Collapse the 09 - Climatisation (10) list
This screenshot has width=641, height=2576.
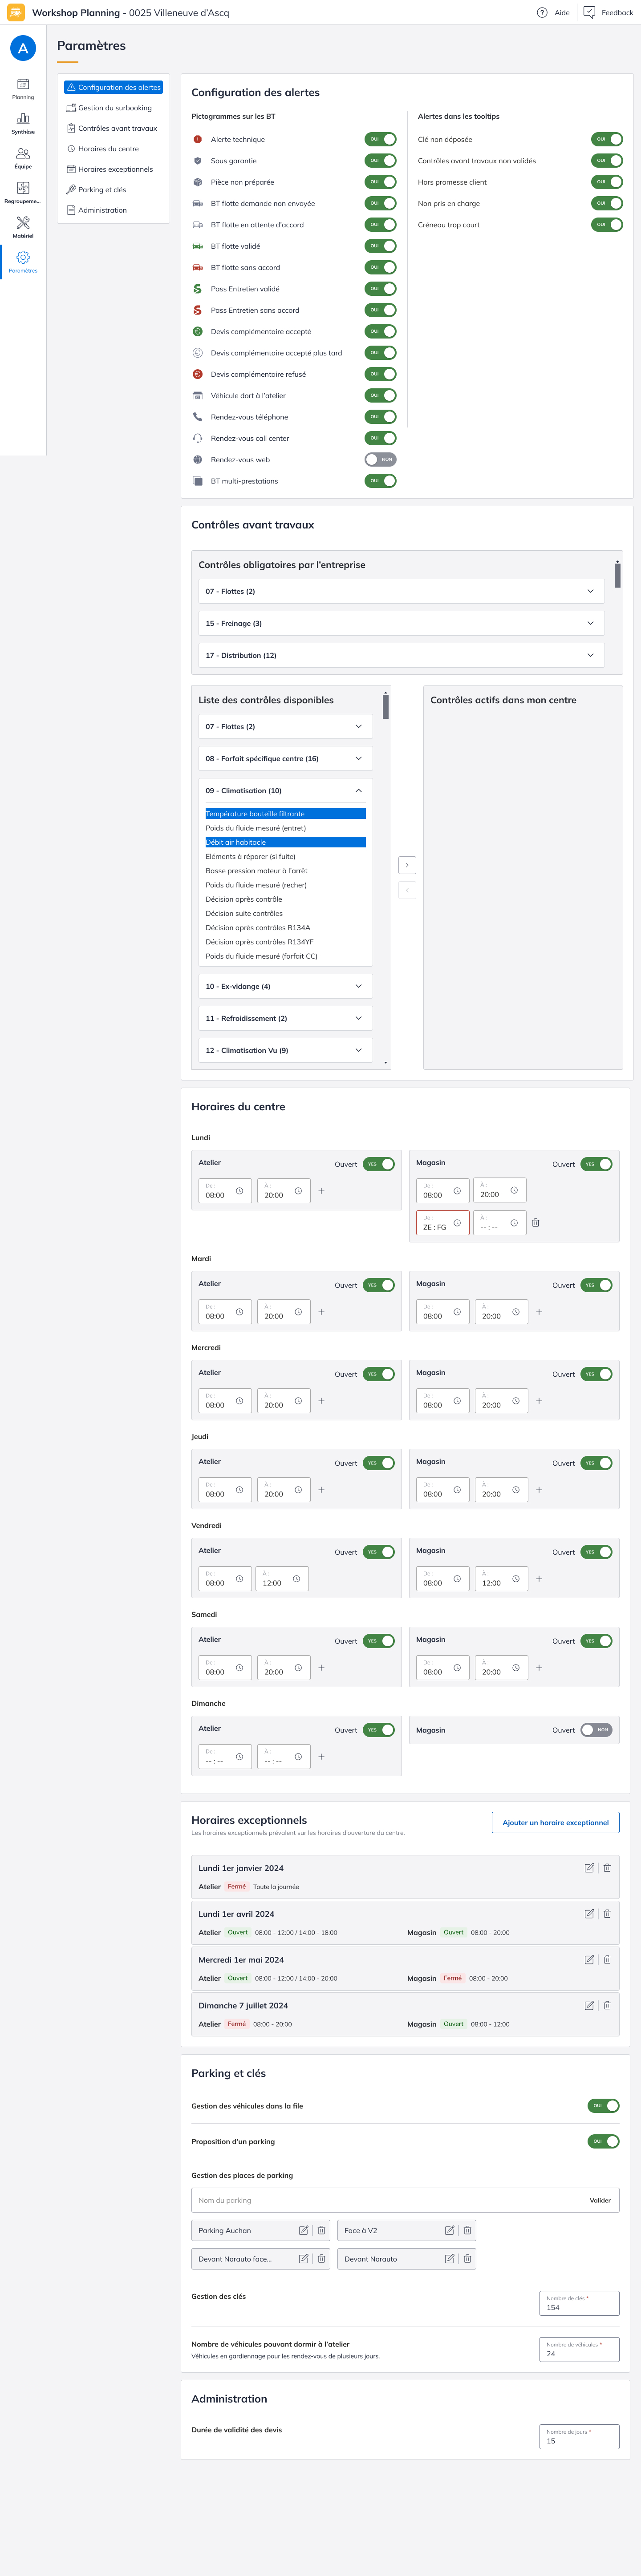pyautogui.click(x=358, y=791)
